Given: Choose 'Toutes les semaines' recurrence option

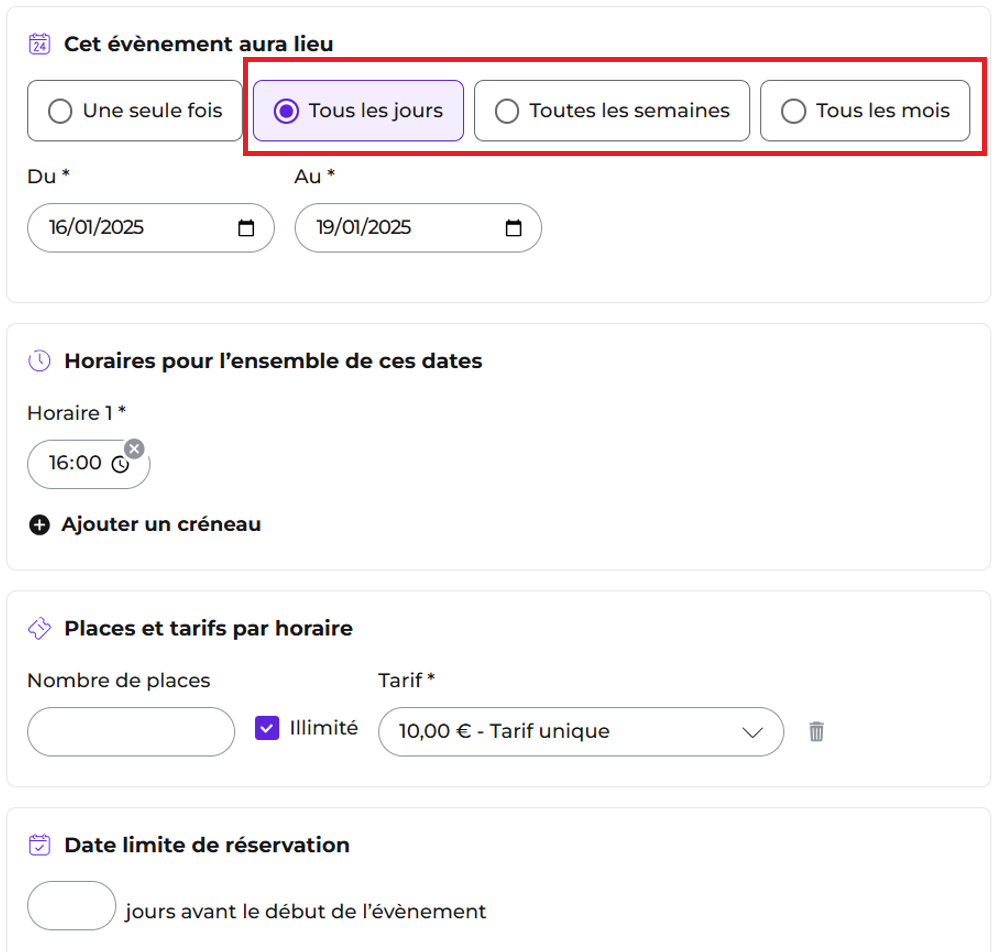Looking at the screenshot, I should tap(611, 111).
